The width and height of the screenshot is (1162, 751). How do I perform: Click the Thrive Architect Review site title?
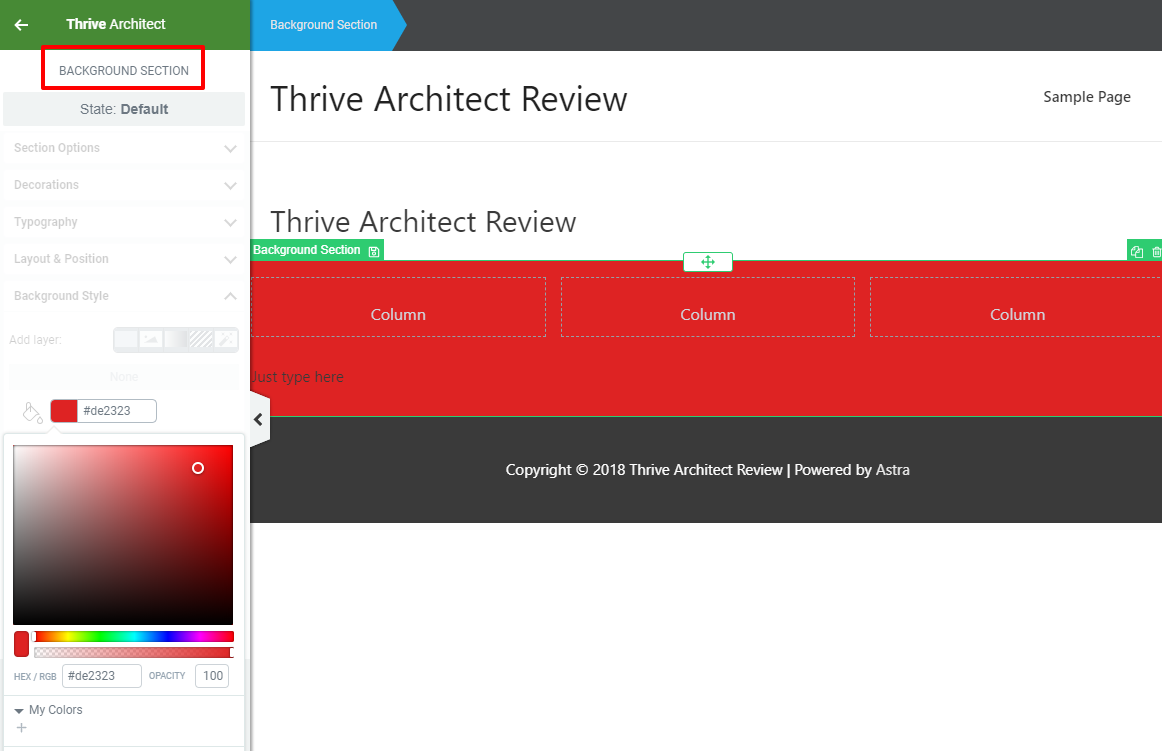point(448,99)
